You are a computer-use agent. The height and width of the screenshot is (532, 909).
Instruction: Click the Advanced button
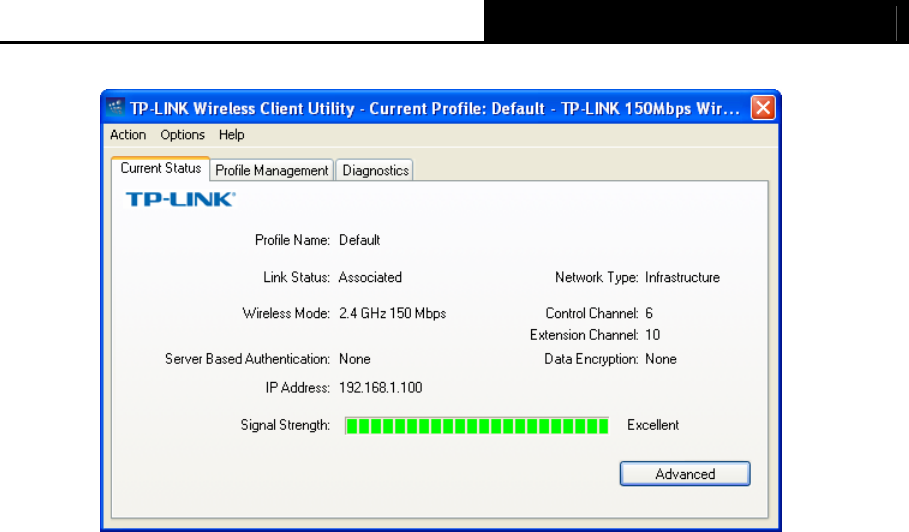(685, 474)
